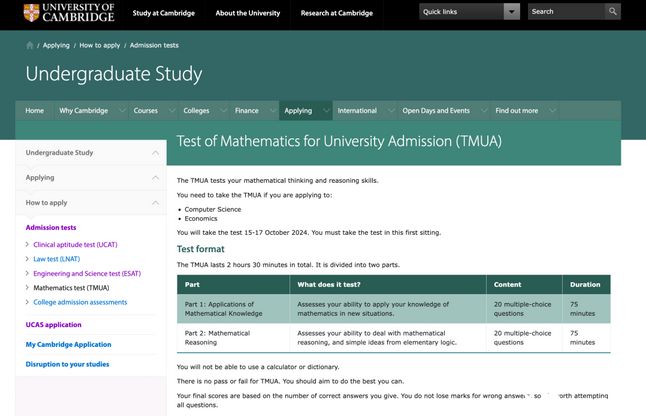Viewport: 646px width, 416px height.
Task: Select Open Days and Events tab
Action: [x=436, y=110]
